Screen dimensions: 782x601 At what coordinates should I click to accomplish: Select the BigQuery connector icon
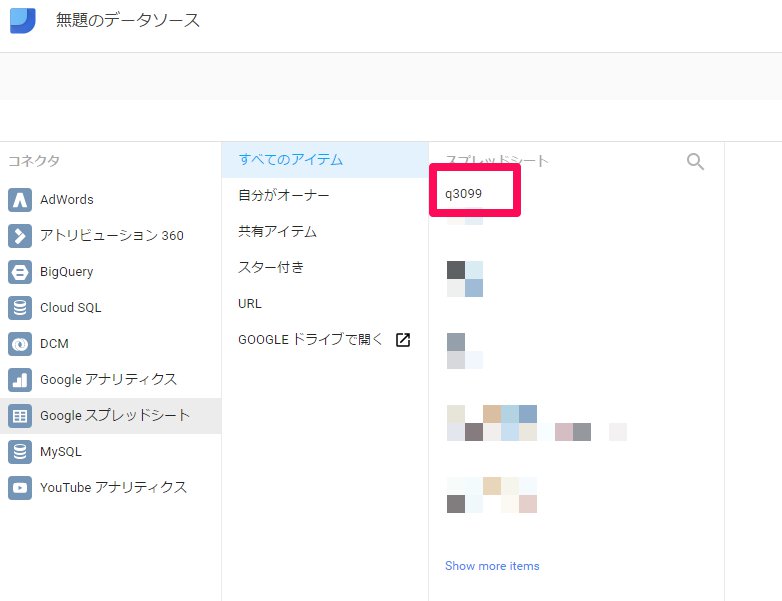click(x=20, y=271)
